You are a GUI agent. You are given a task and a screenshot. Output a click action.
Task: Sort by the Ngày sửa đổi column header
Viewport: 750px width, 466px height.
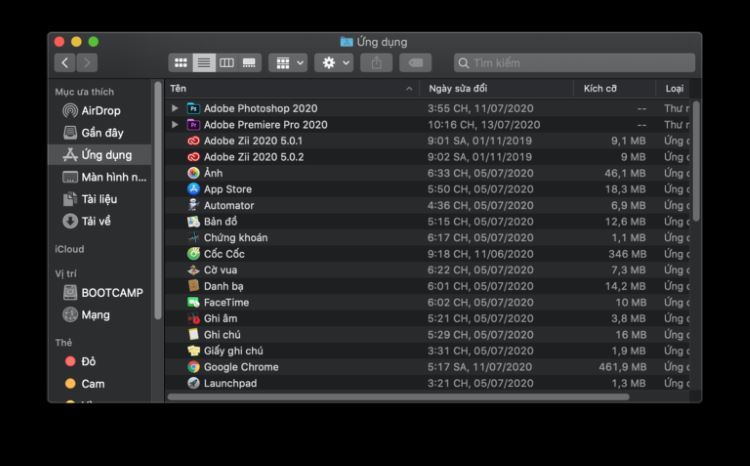(x=496, y=89)
